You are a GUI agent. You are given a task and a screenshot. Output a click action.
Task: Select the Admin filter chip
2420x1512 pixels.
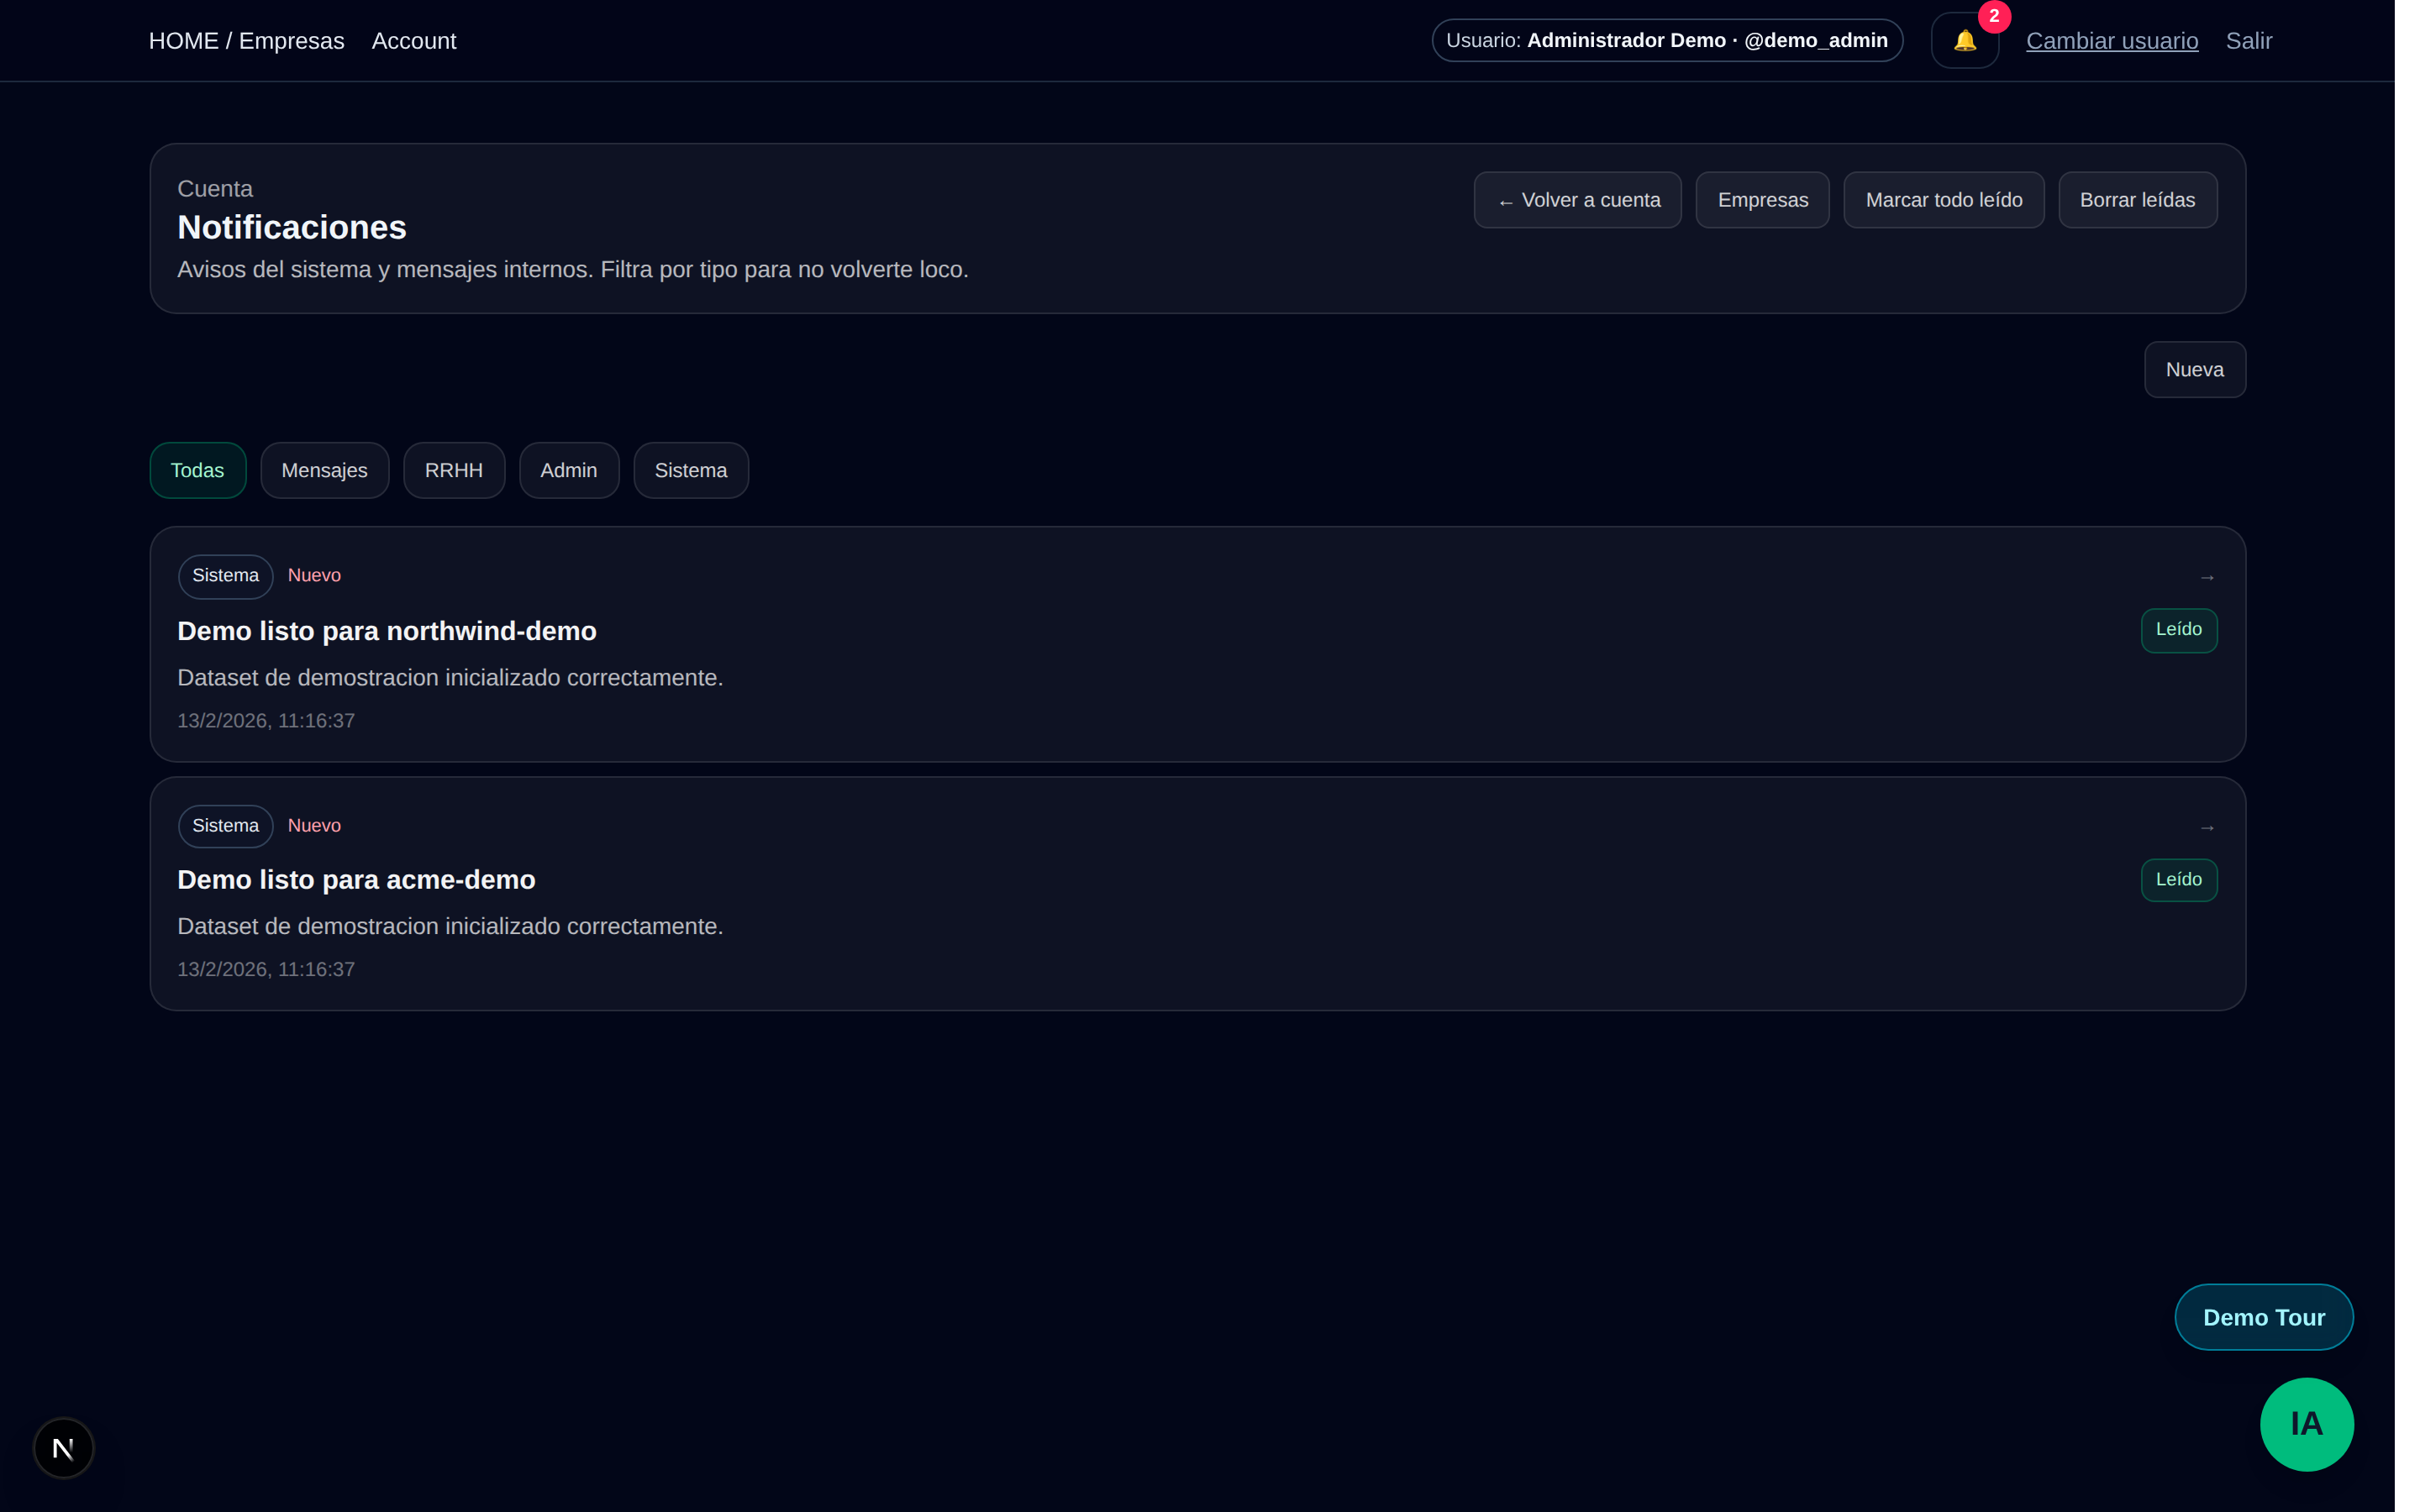point(568,470)
